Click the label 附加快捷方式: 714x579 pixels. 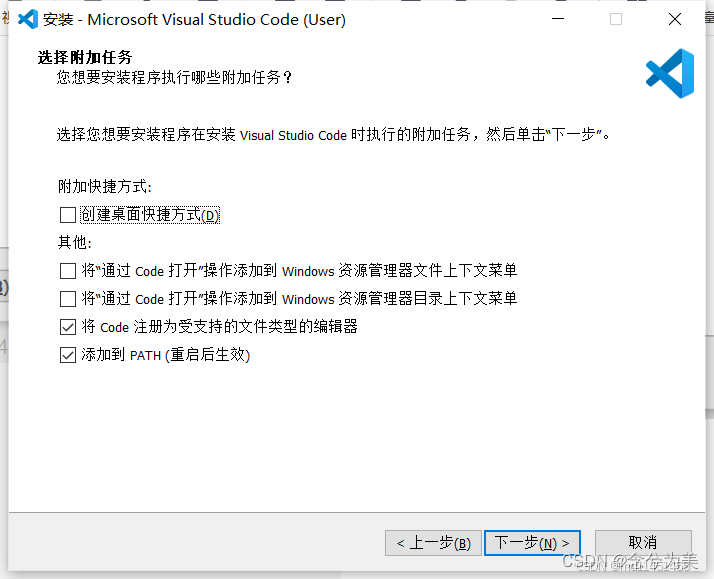point(105,187)
